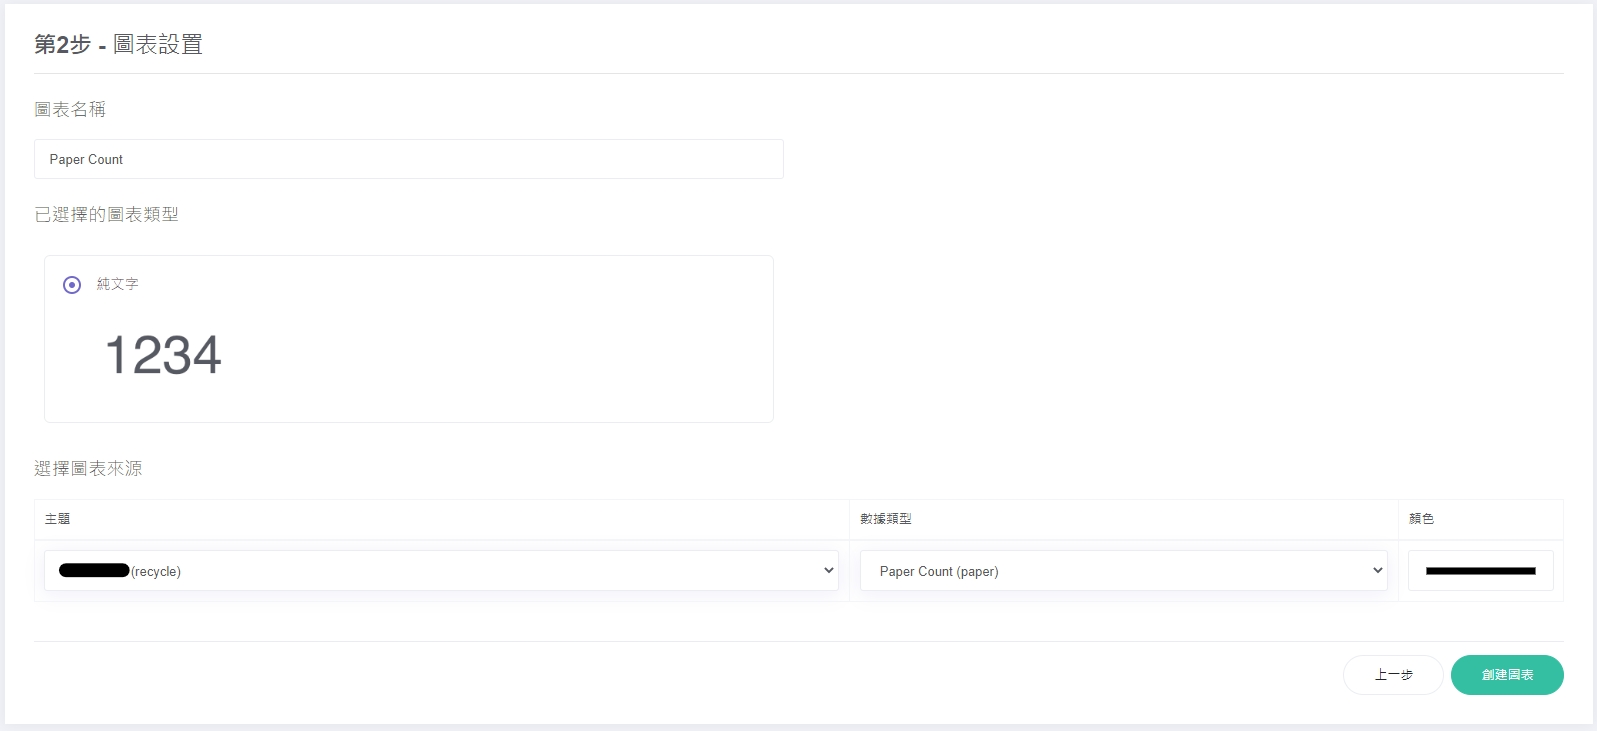The width and height of the screenshot is (1597, 731).
Task: Click the 純文字 chart type label
Action: point(117,284)
